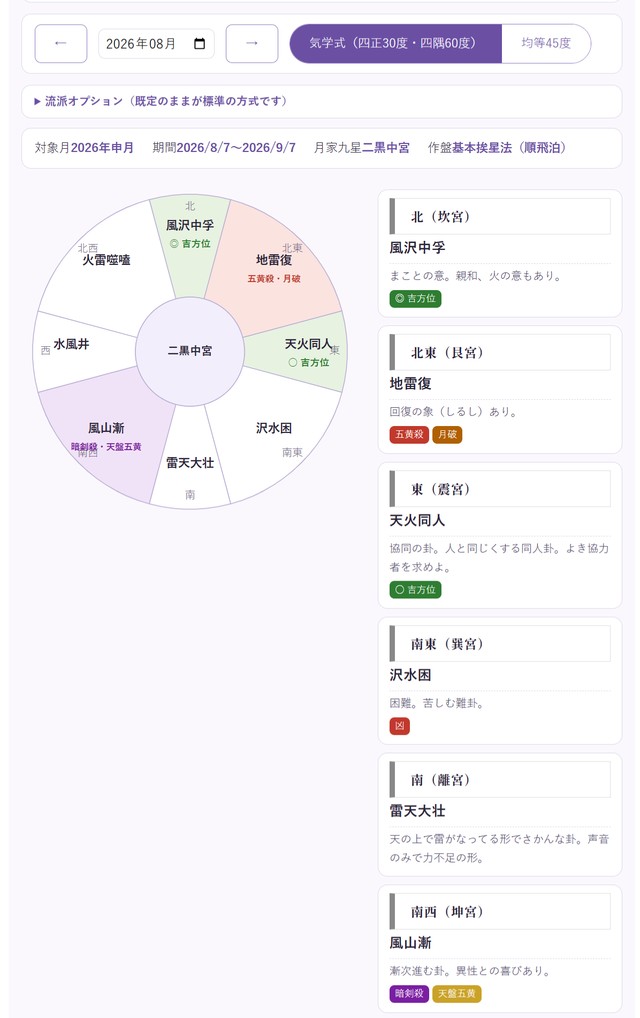Open the calendar picker icon in date field
This screenshot has width=640, height=1018.
[200, 43]
